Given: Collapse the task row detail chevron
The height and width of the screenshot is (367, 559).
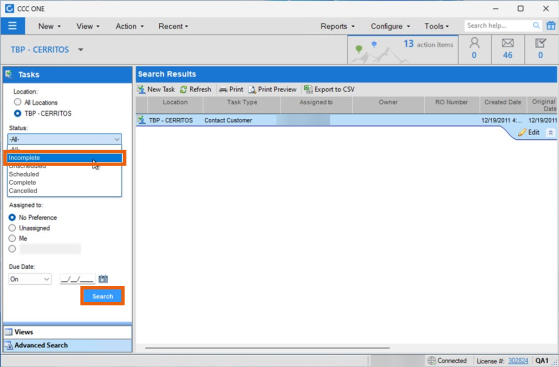Looking at the screenshot, I should (550, 133).
